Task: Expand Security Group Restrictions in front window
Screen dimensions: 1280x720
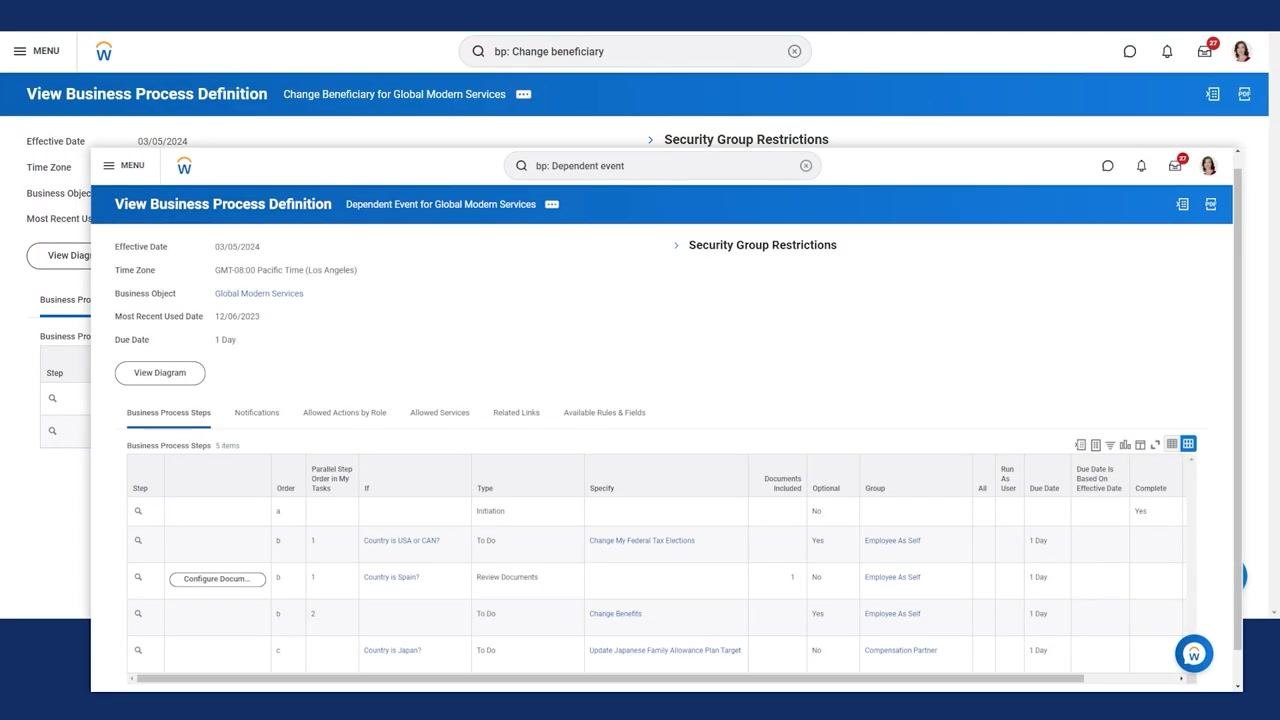Action: pyautogui.click(x=676, y=245)
